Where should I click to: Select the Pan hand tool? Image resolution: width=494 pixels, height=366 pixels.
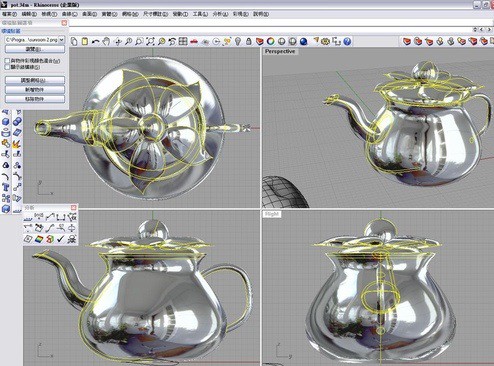pyautogui.click(x=106, y=41)
